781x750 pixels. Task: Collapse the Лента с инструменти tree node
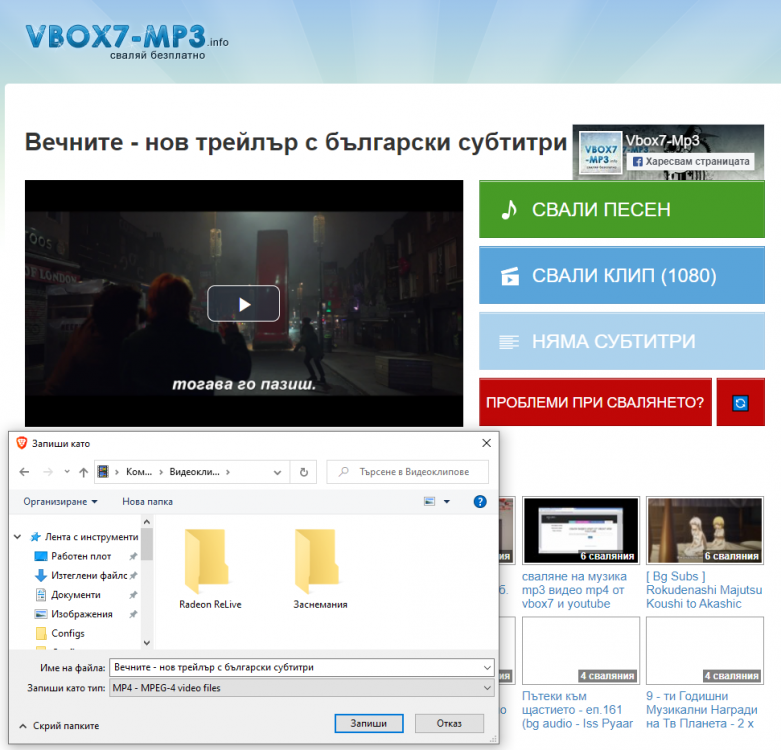(x=17, y=537)
